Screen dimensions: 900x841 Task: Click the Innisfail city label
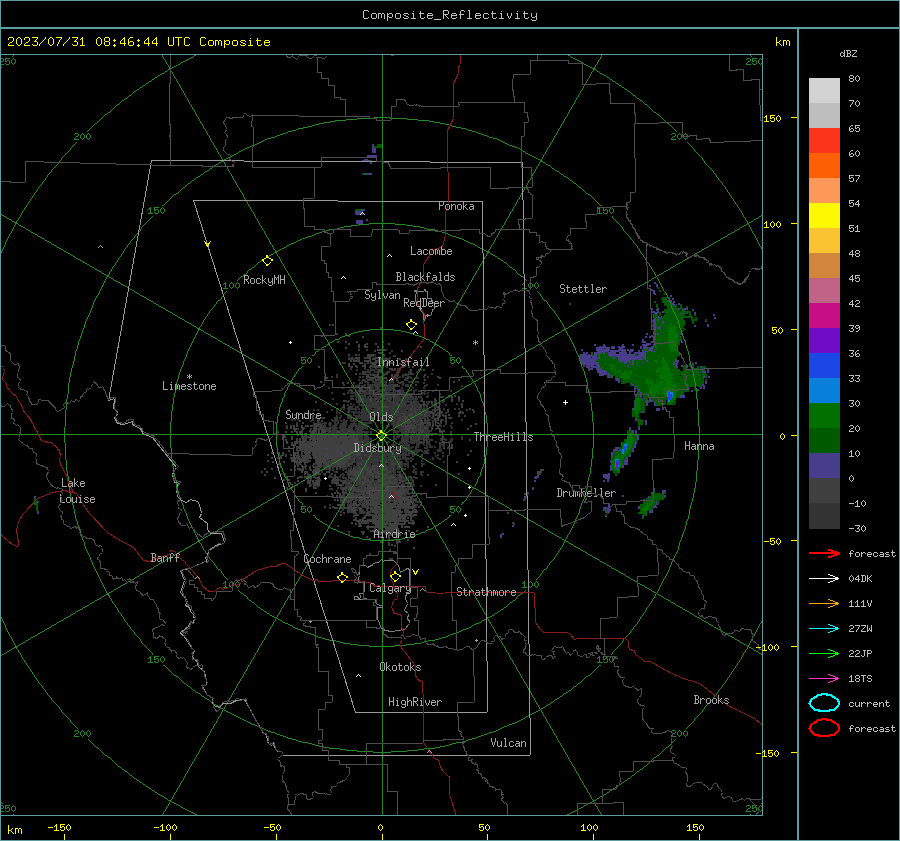click(x=403, y=362)
